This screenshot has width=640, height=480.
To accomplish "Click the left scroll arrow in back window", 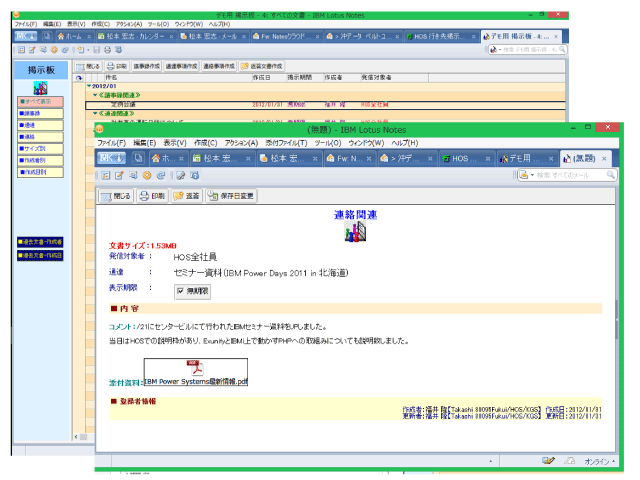I will pyautogui.click(x=76, y=437).
